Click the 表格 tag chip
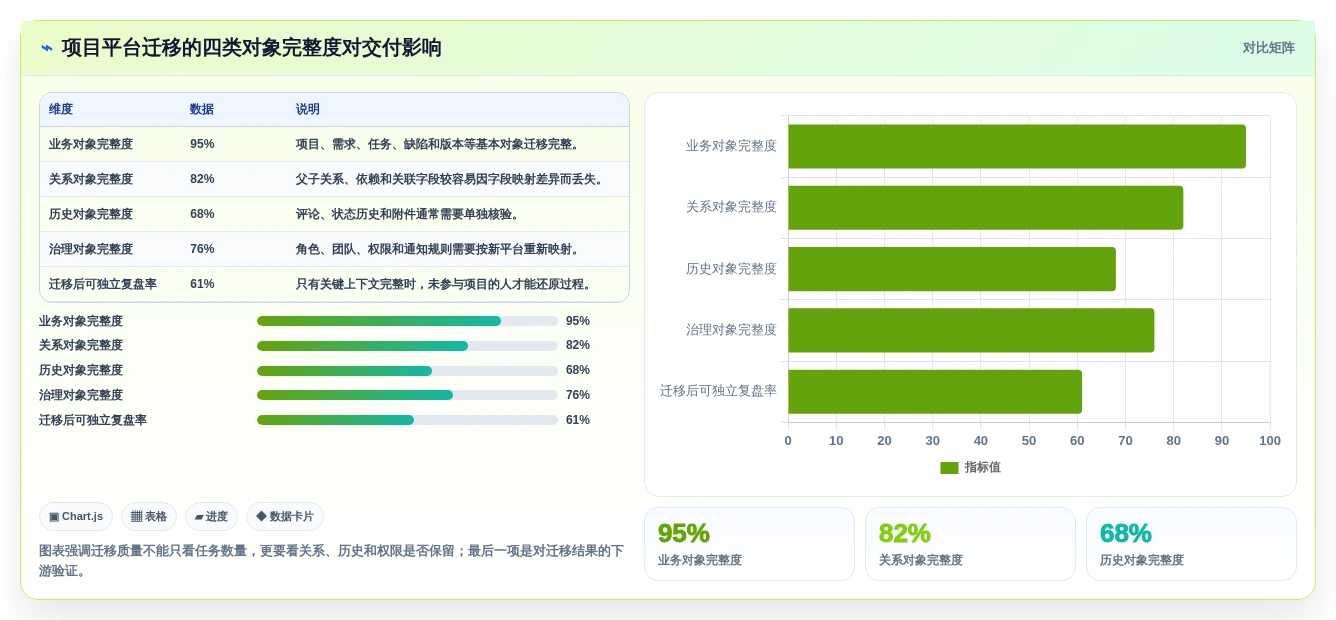The height and width of the screenshot is (620, 1336). pyautogui.click(x=149, y=517)
